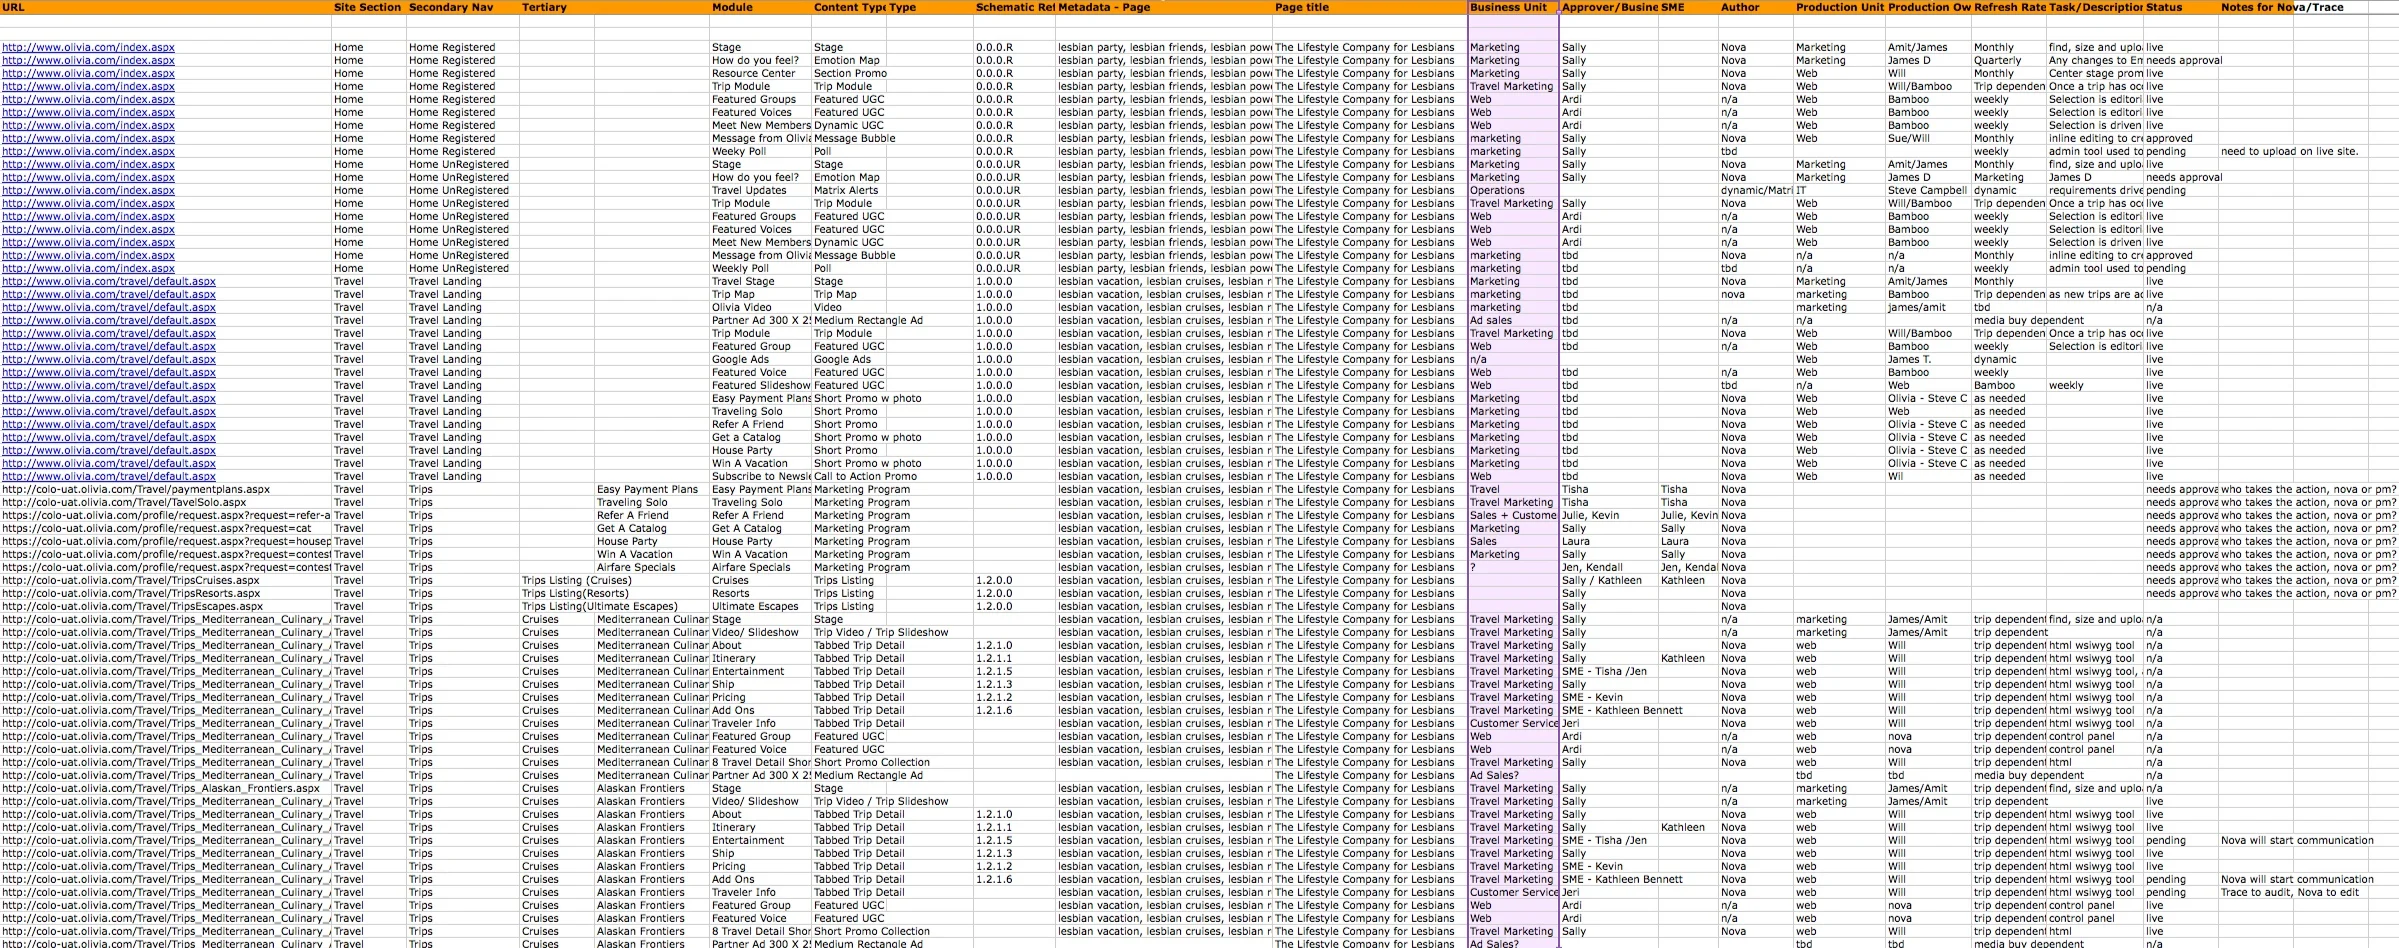Open the TripsResorts.aspx URL link
The height and width of the screenshot is (948, 2399).
click(131, 594)
